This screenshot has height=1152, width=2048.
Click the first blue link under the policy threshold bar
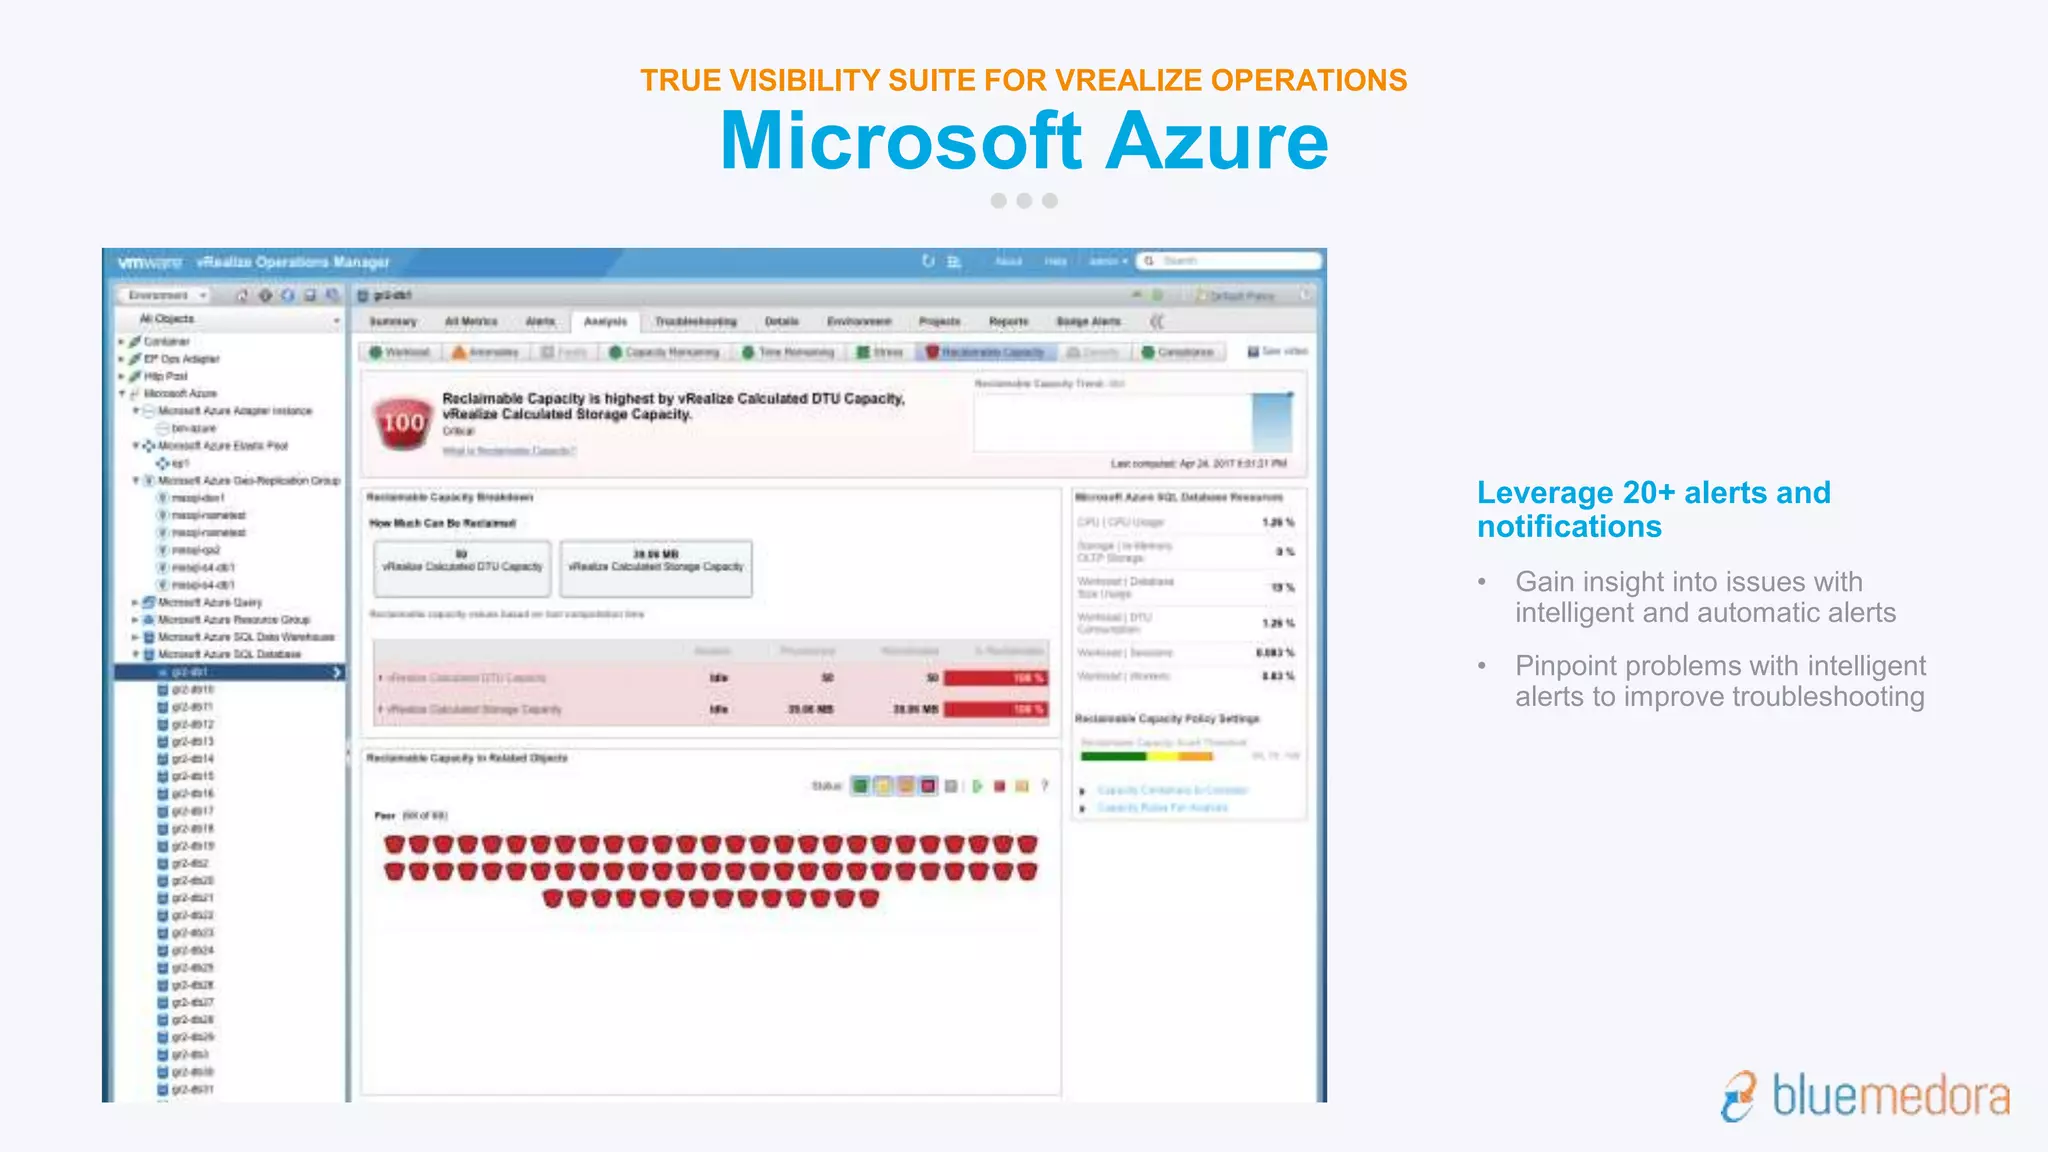[1172, 790]
